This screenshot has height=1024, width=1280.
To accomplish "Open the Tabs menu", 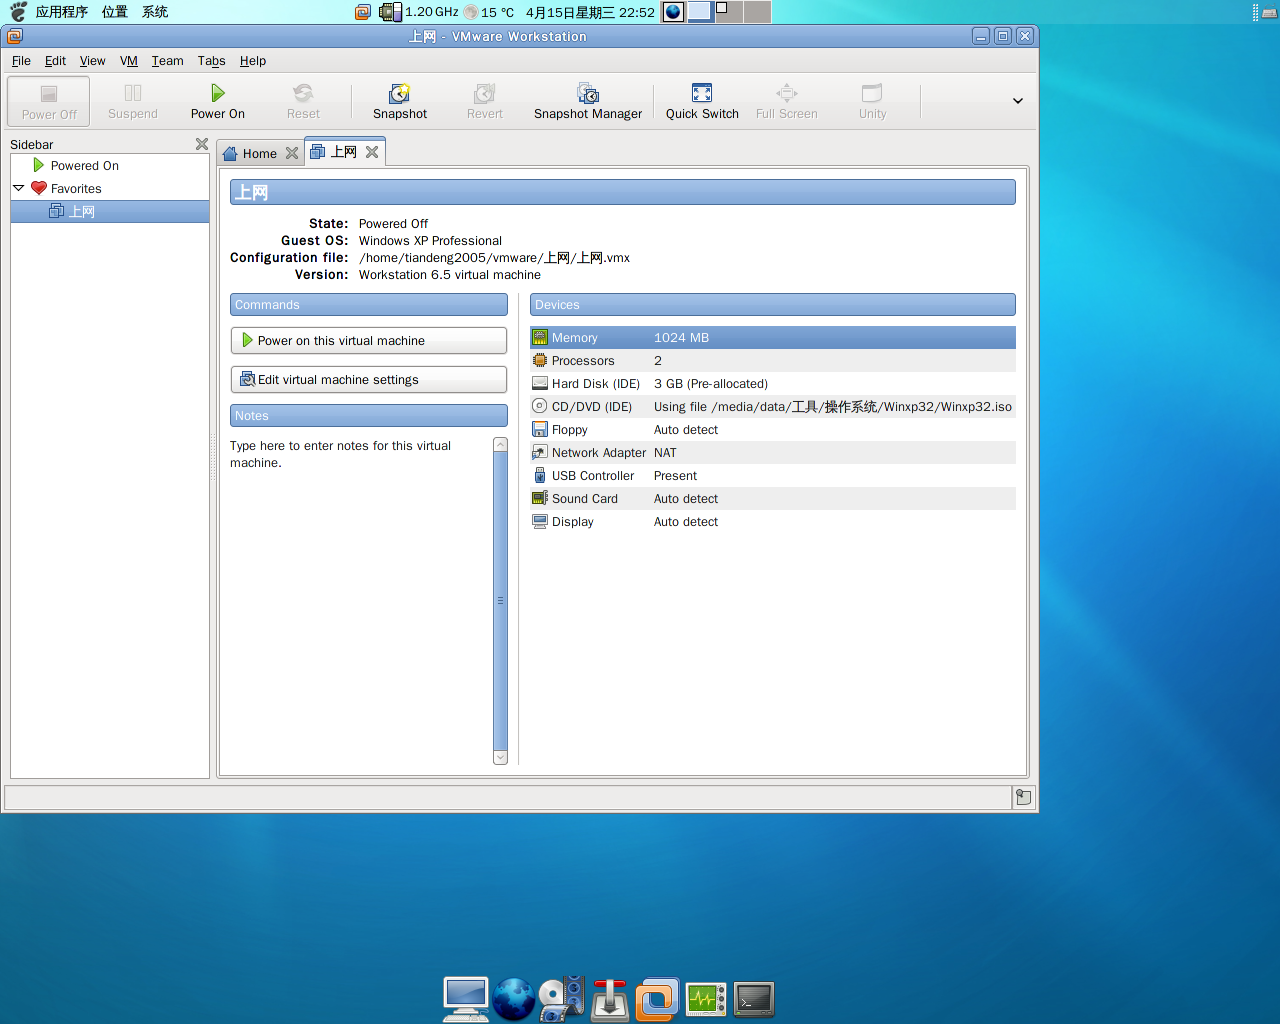I will 211,61.
